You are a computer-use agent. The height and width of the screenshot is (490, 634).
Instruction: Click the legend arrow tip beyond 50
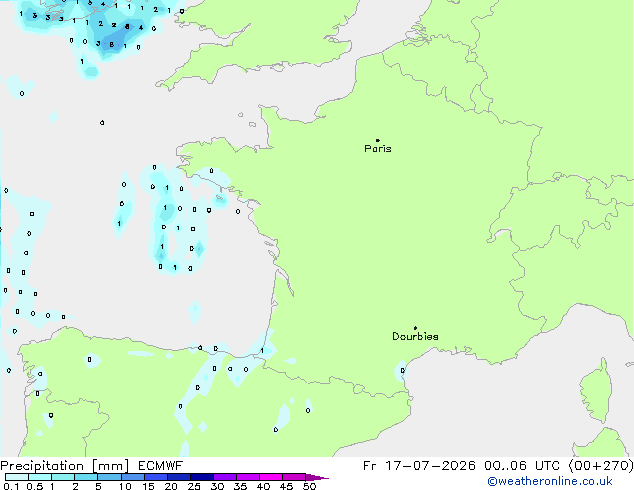(x=317, y=477)
